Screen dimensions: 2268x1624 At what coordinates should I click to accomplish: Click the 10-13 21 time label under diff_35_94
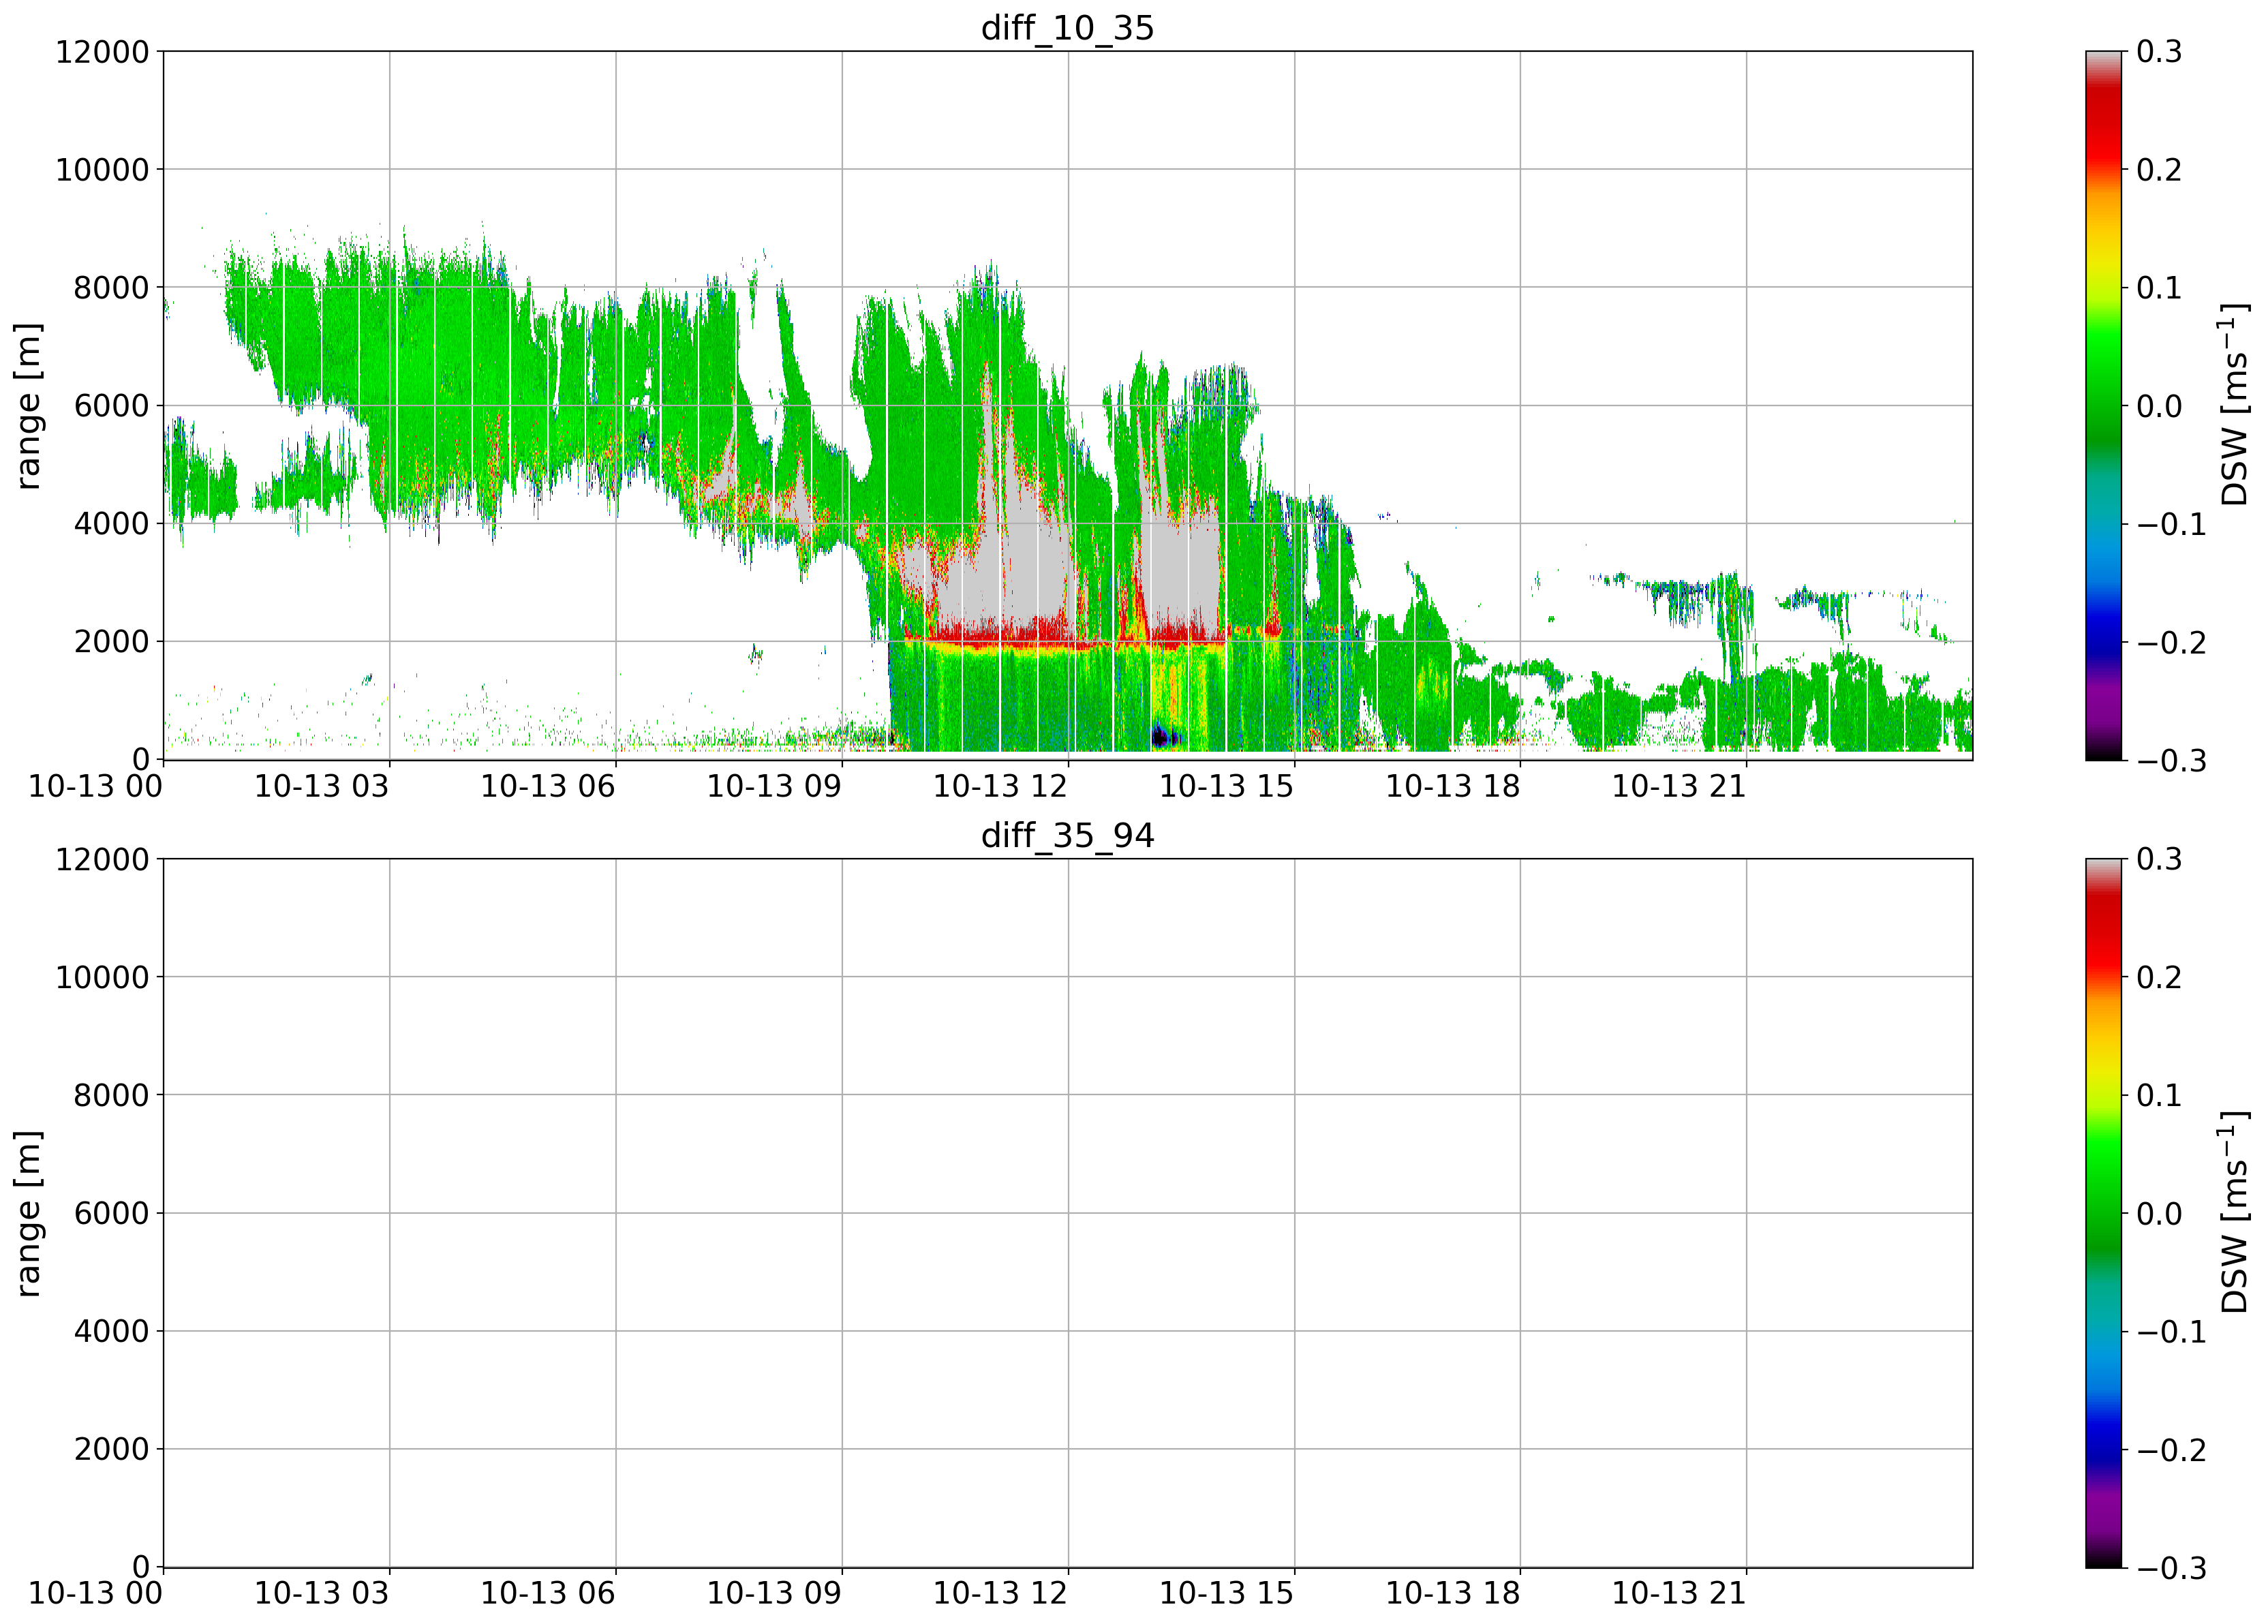[x=1679, y=1594]
